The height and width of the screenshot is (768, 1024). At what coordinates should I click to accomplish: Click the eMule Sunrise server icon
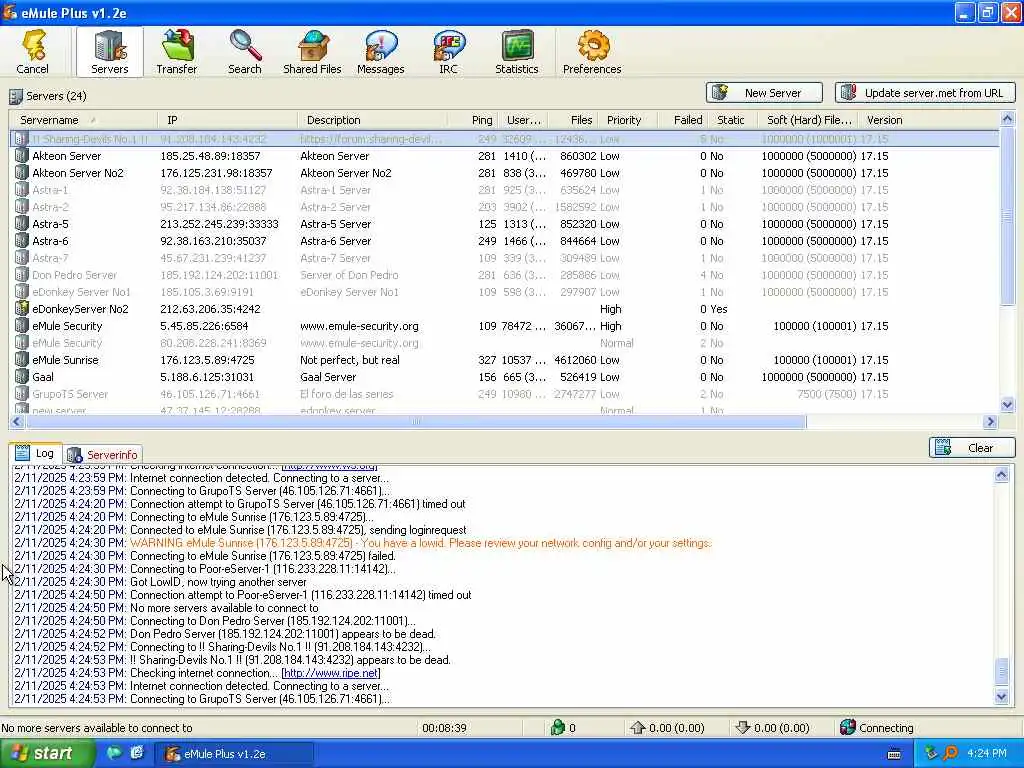tap(22, 360)
